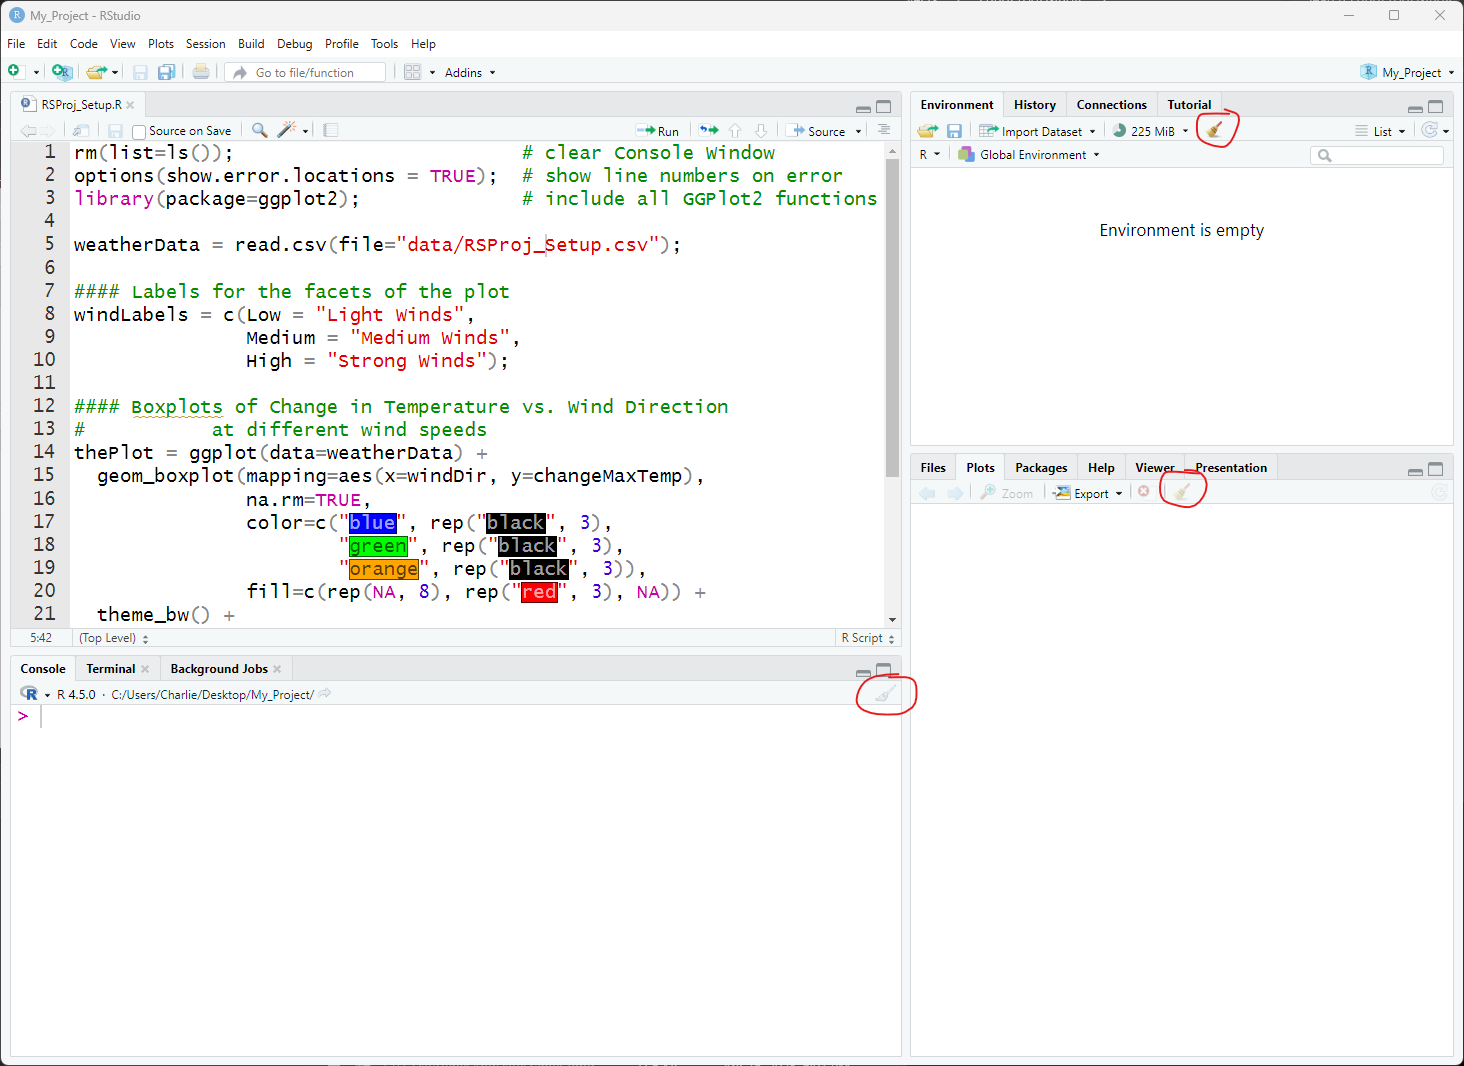
Task: Open the Session menu
Action: tap(205, 44)
